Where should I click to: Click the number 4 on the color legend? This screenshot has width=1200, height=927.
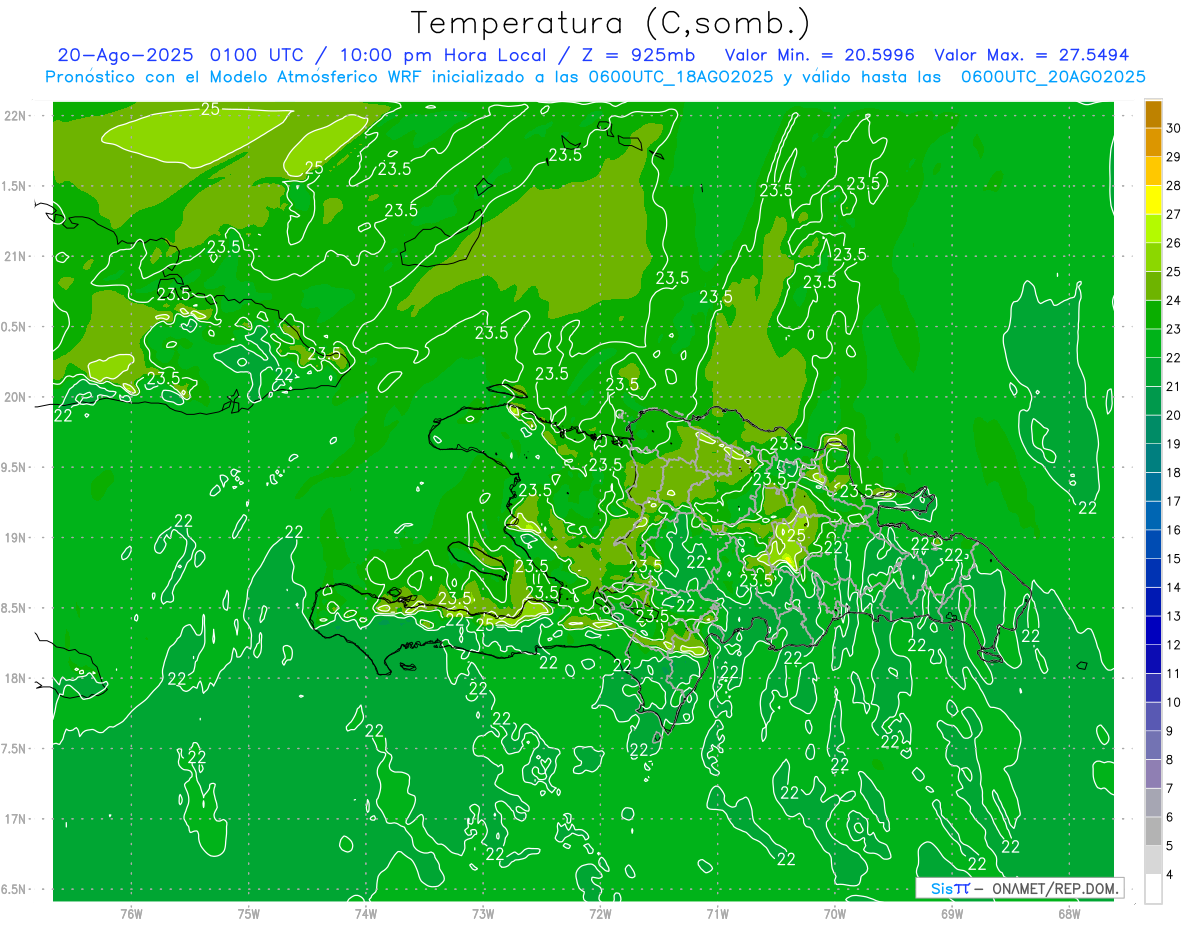(x=1171, y=874)
